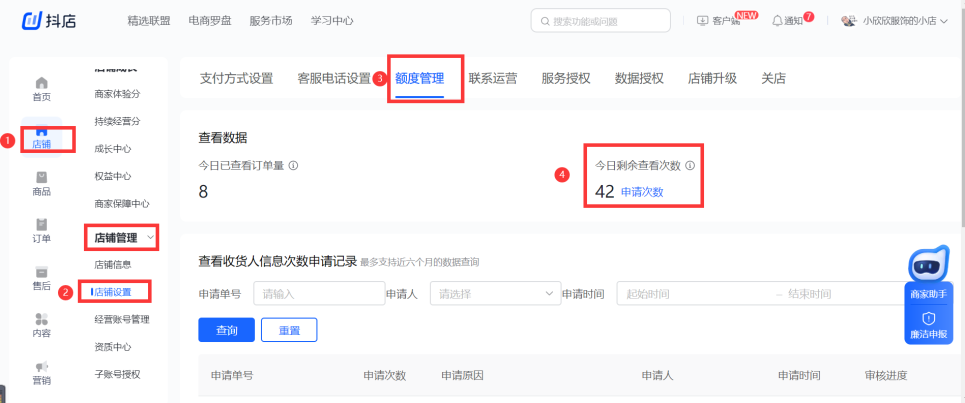Click the 申请次数 link
This screenshot has height=403, width=965.
click(x=642, y=191)
